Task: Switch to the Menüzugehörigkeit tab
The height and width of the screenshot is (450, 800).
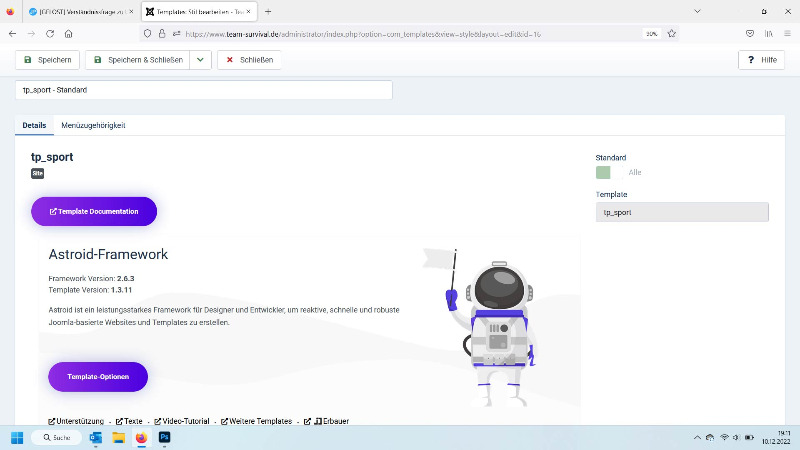Action: [x=93, y=125]
